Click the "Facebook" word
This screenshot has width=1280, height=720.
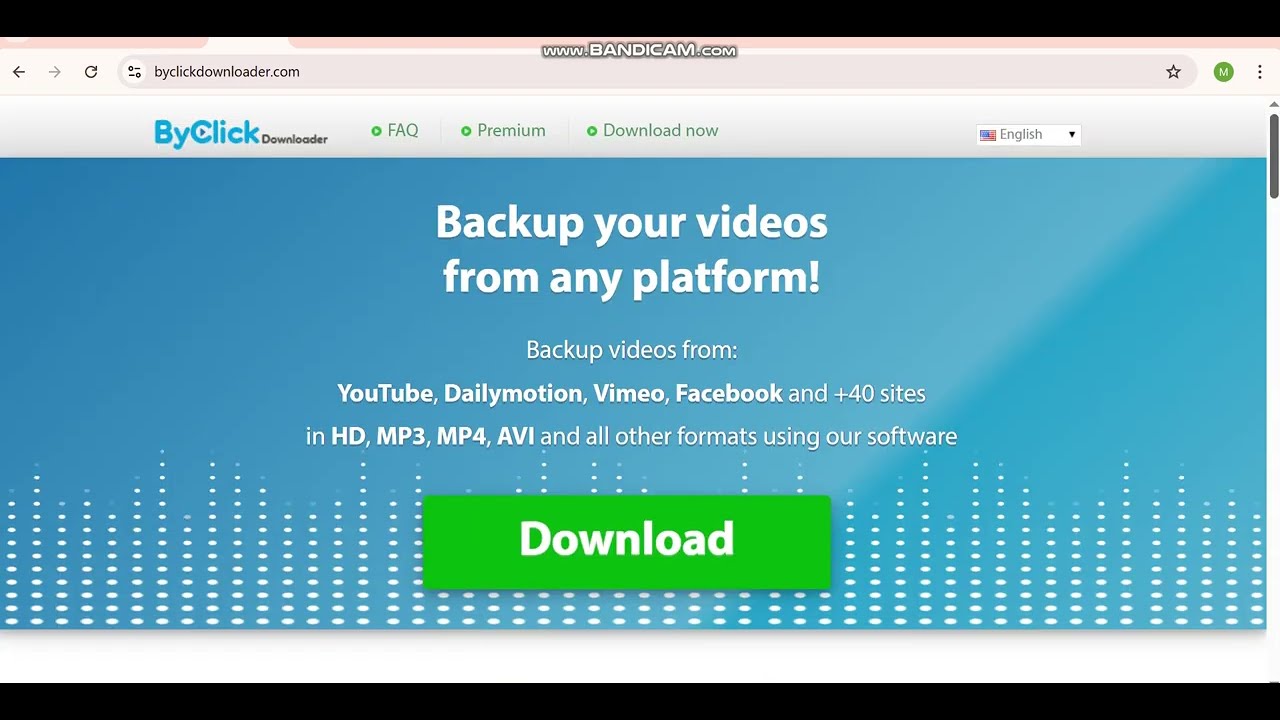click(x=729, y=394)
